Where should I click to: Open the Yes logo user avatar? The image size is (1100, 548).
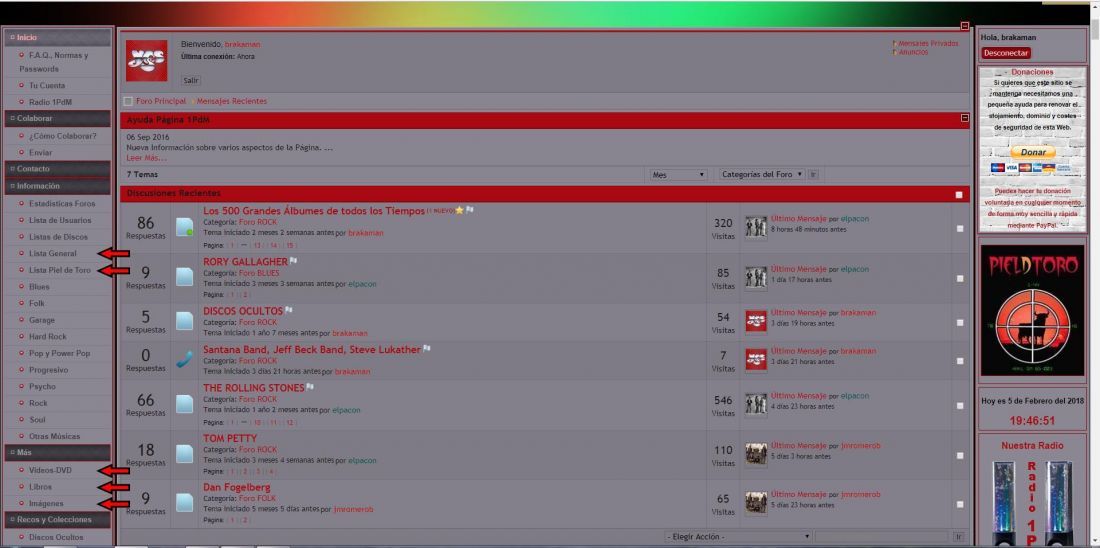[147, 60]
